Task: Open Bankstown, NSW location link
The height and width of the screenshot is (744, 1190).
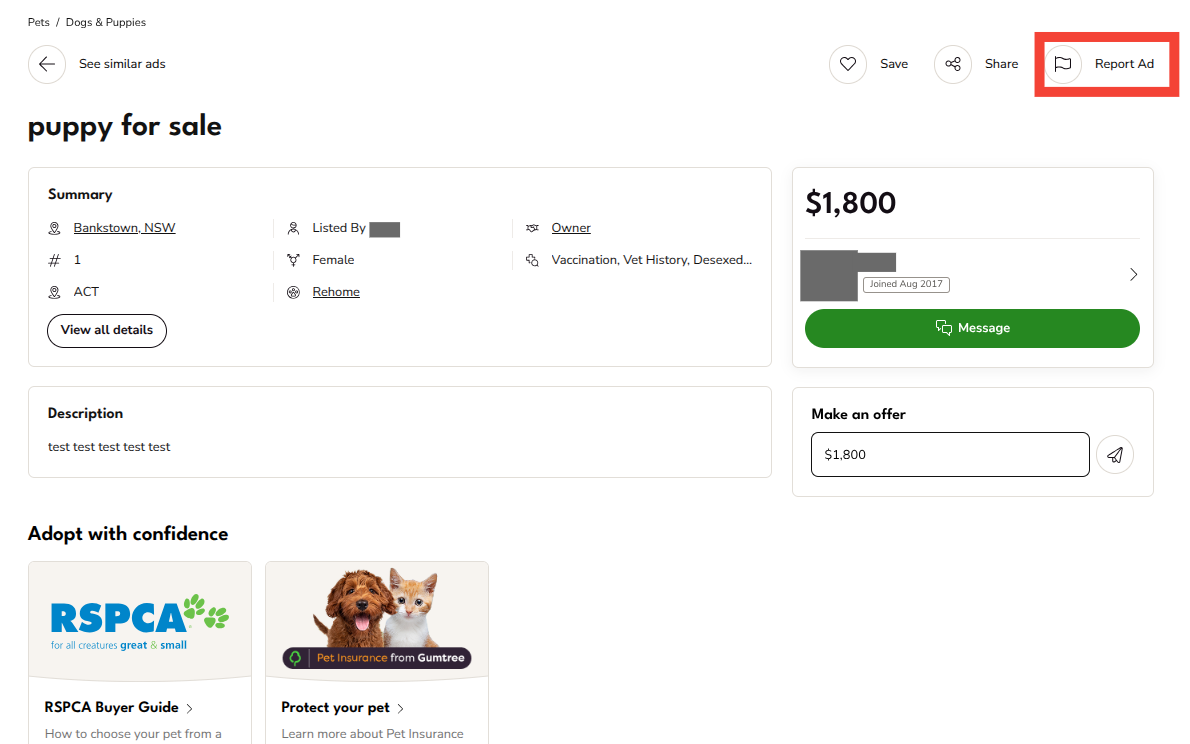Action: pyautogui.click(x=124, y=228)
